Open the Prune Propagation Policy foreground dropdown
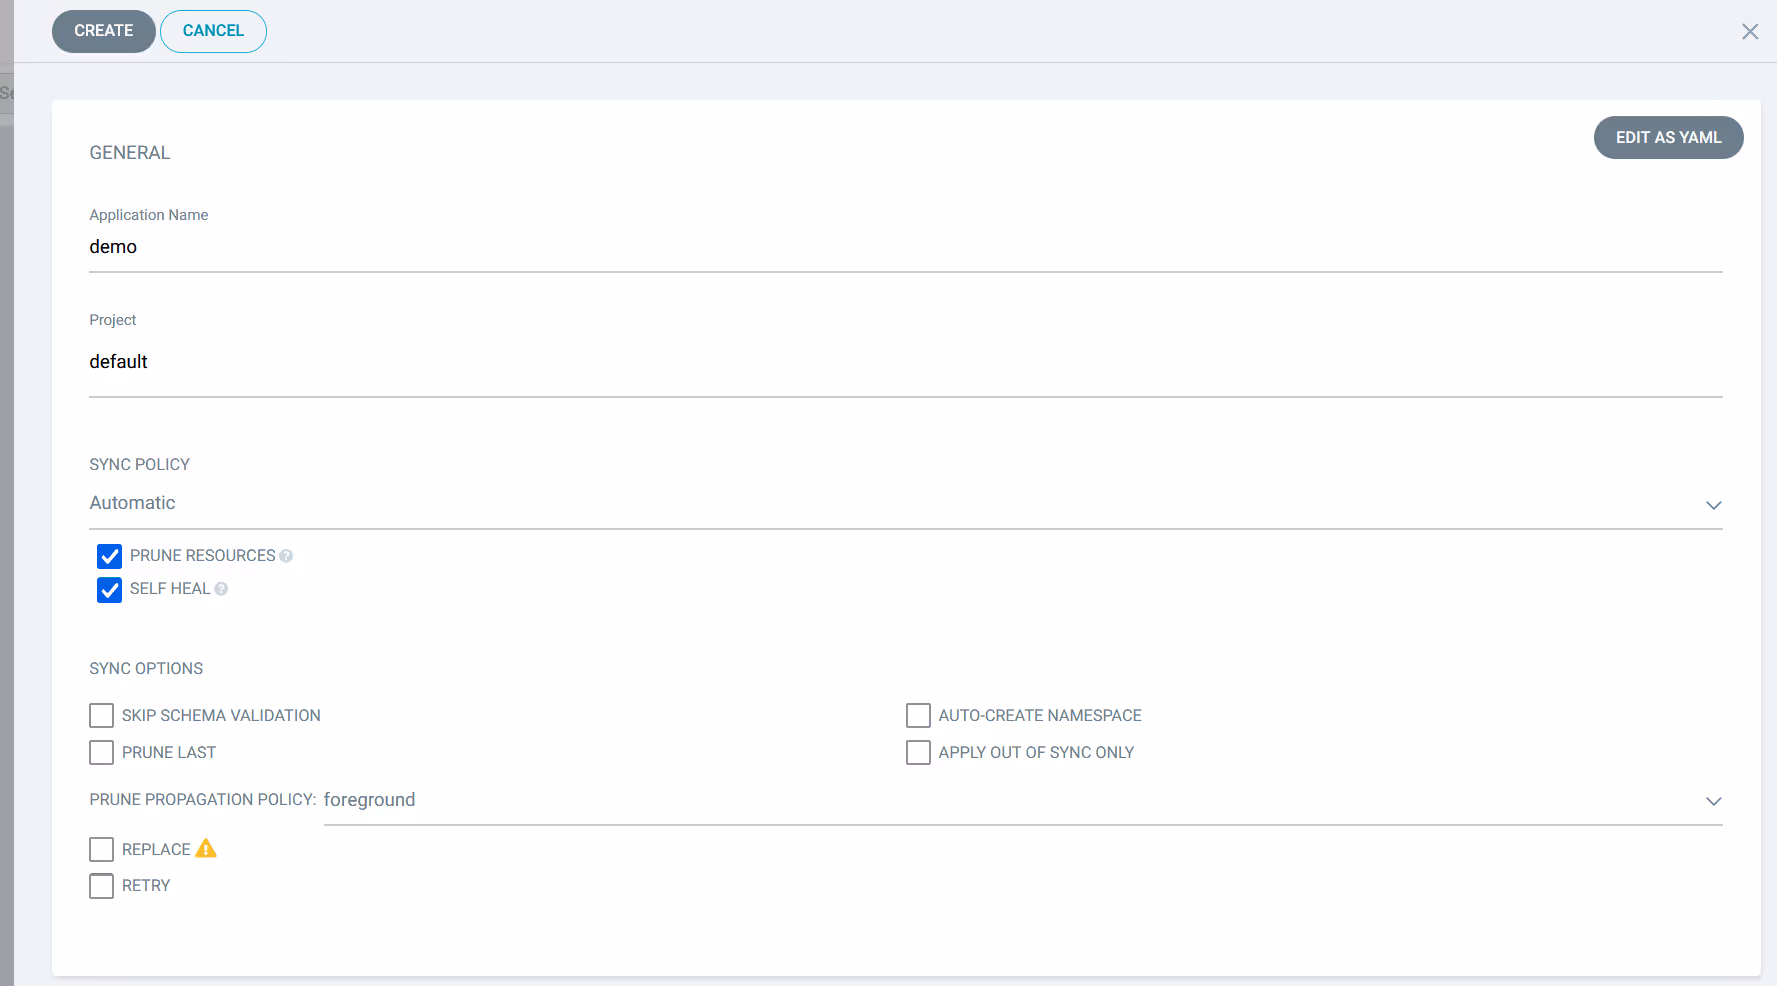1777x986 pixels. click(1023, 800)
